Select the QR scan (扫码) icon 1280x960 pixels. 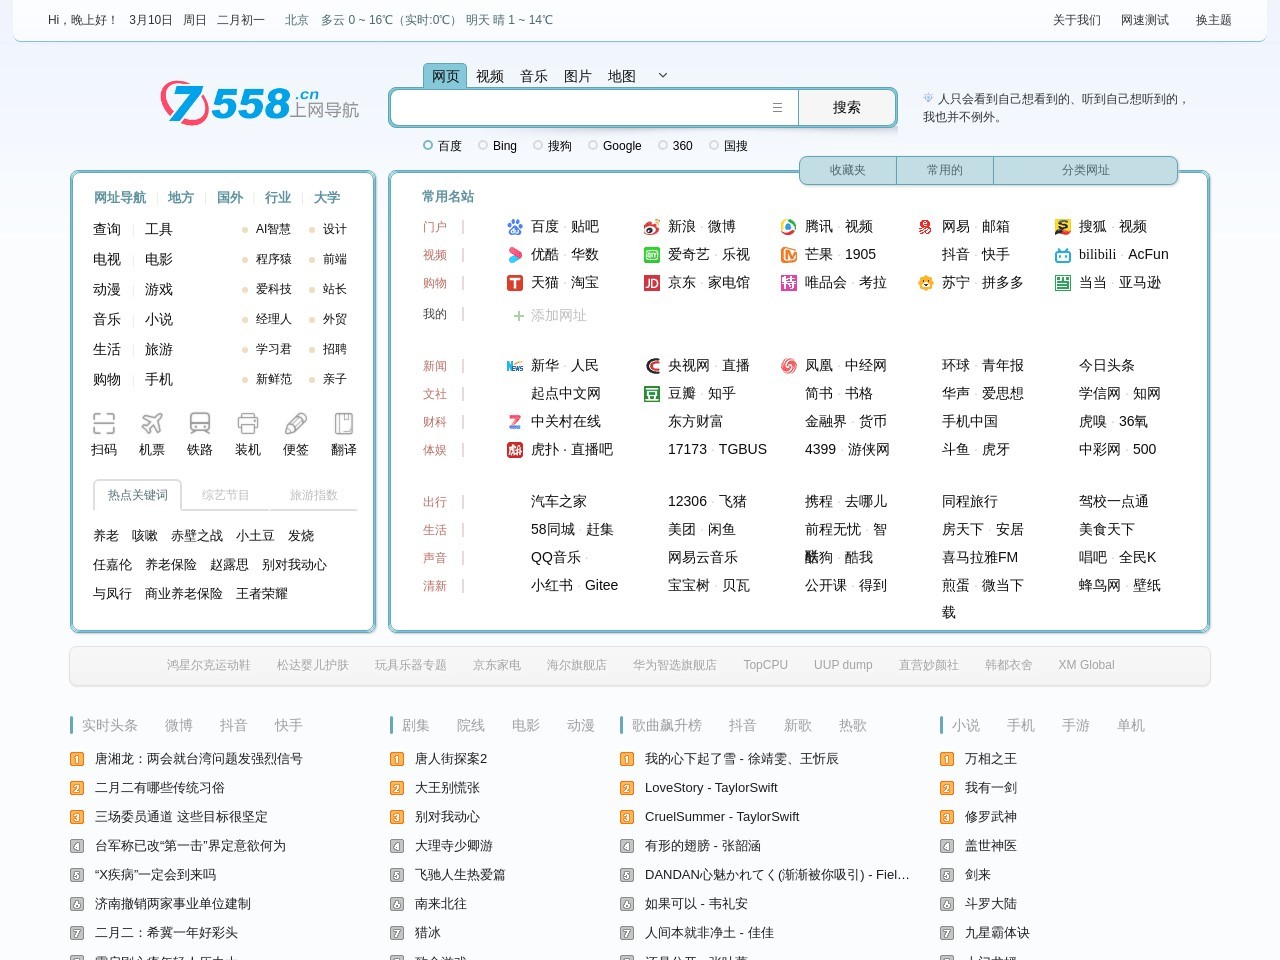point(105,425)
